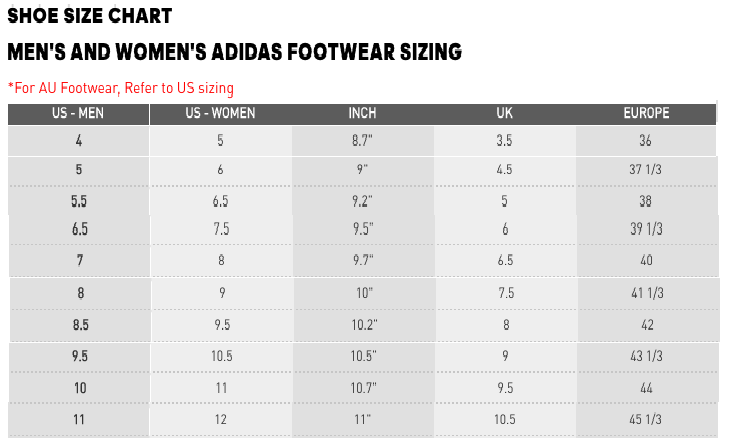The width and height of the screenshot is (734, 440).
Task: Click the Europe 45 1/3 cell
Action: pos(646,421)
